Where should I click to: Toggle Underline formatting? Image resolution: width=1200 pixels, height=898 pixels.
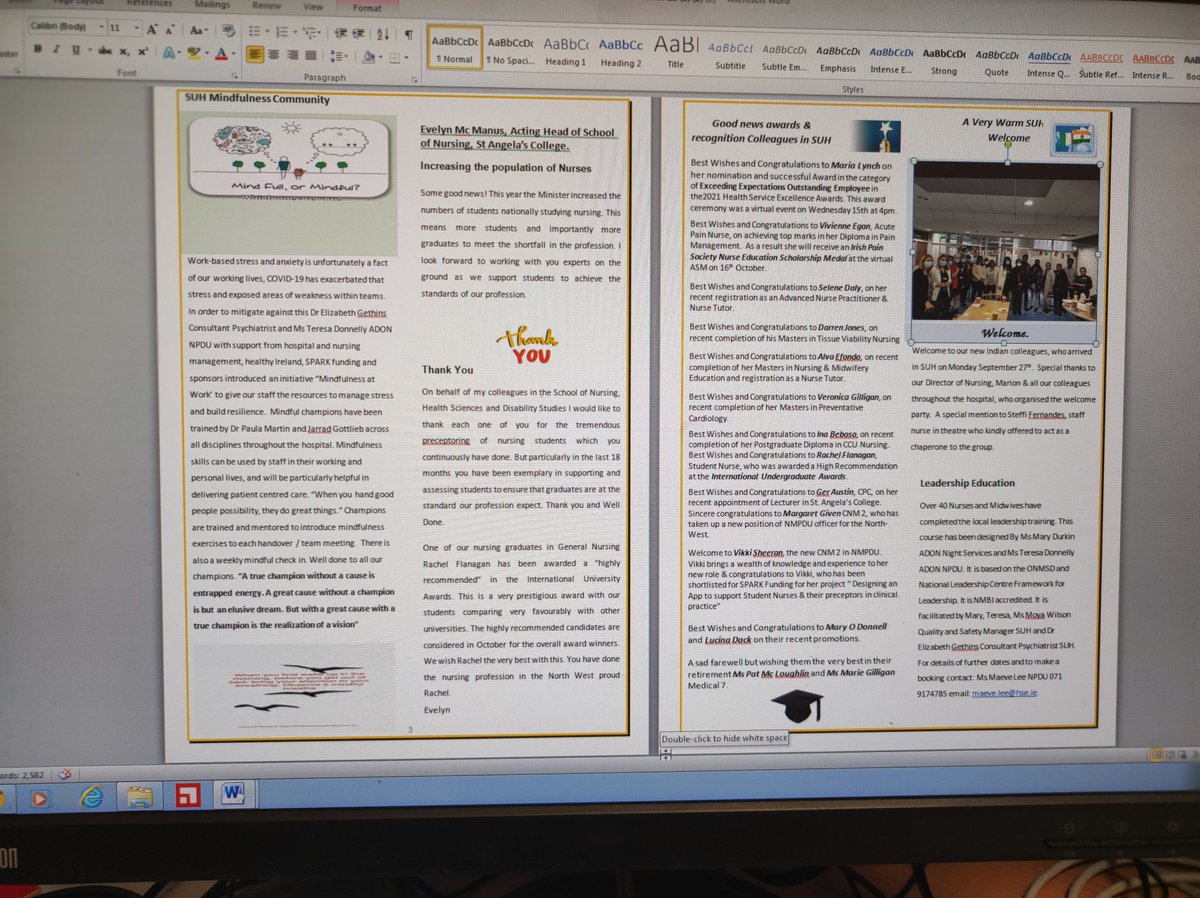pyautogui.click(x=76, y=50)
